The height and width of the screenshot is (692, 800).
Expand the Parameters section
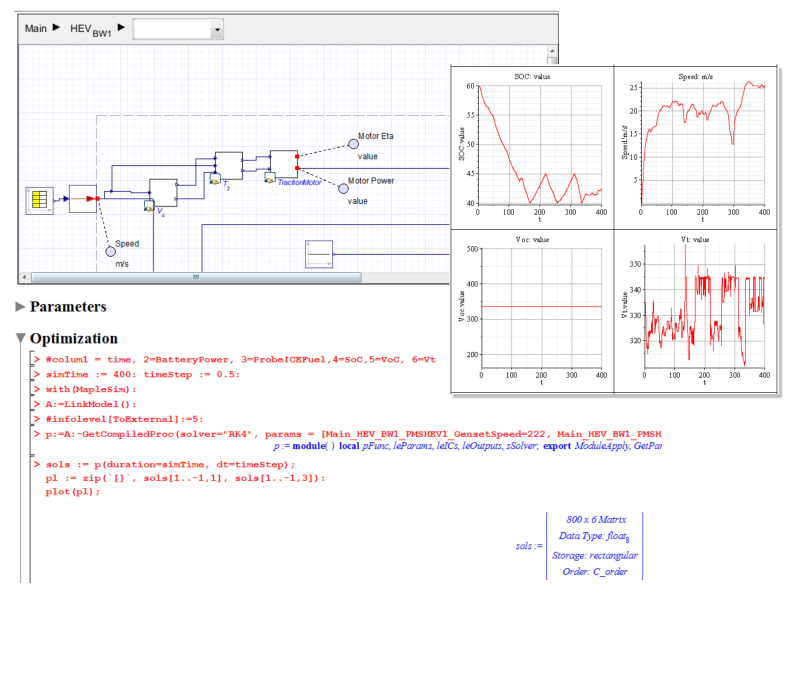[x=21, y=307]
